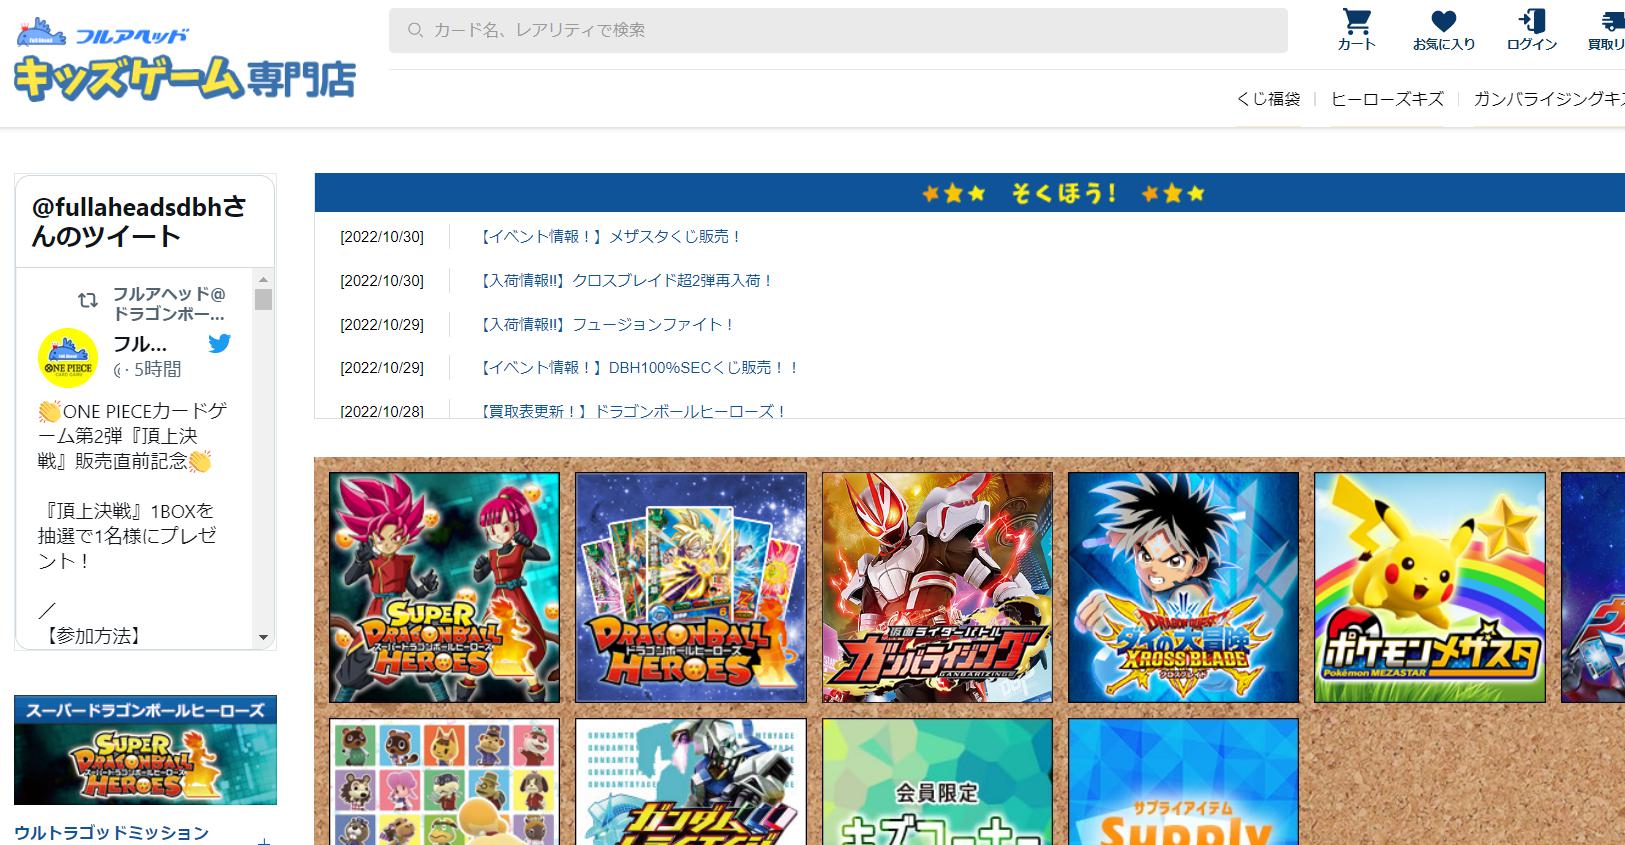Screen dimensions: 1625x845
Task: Expand the ウルトラゴッドミッション sidebar section
Action: (263, 838)
